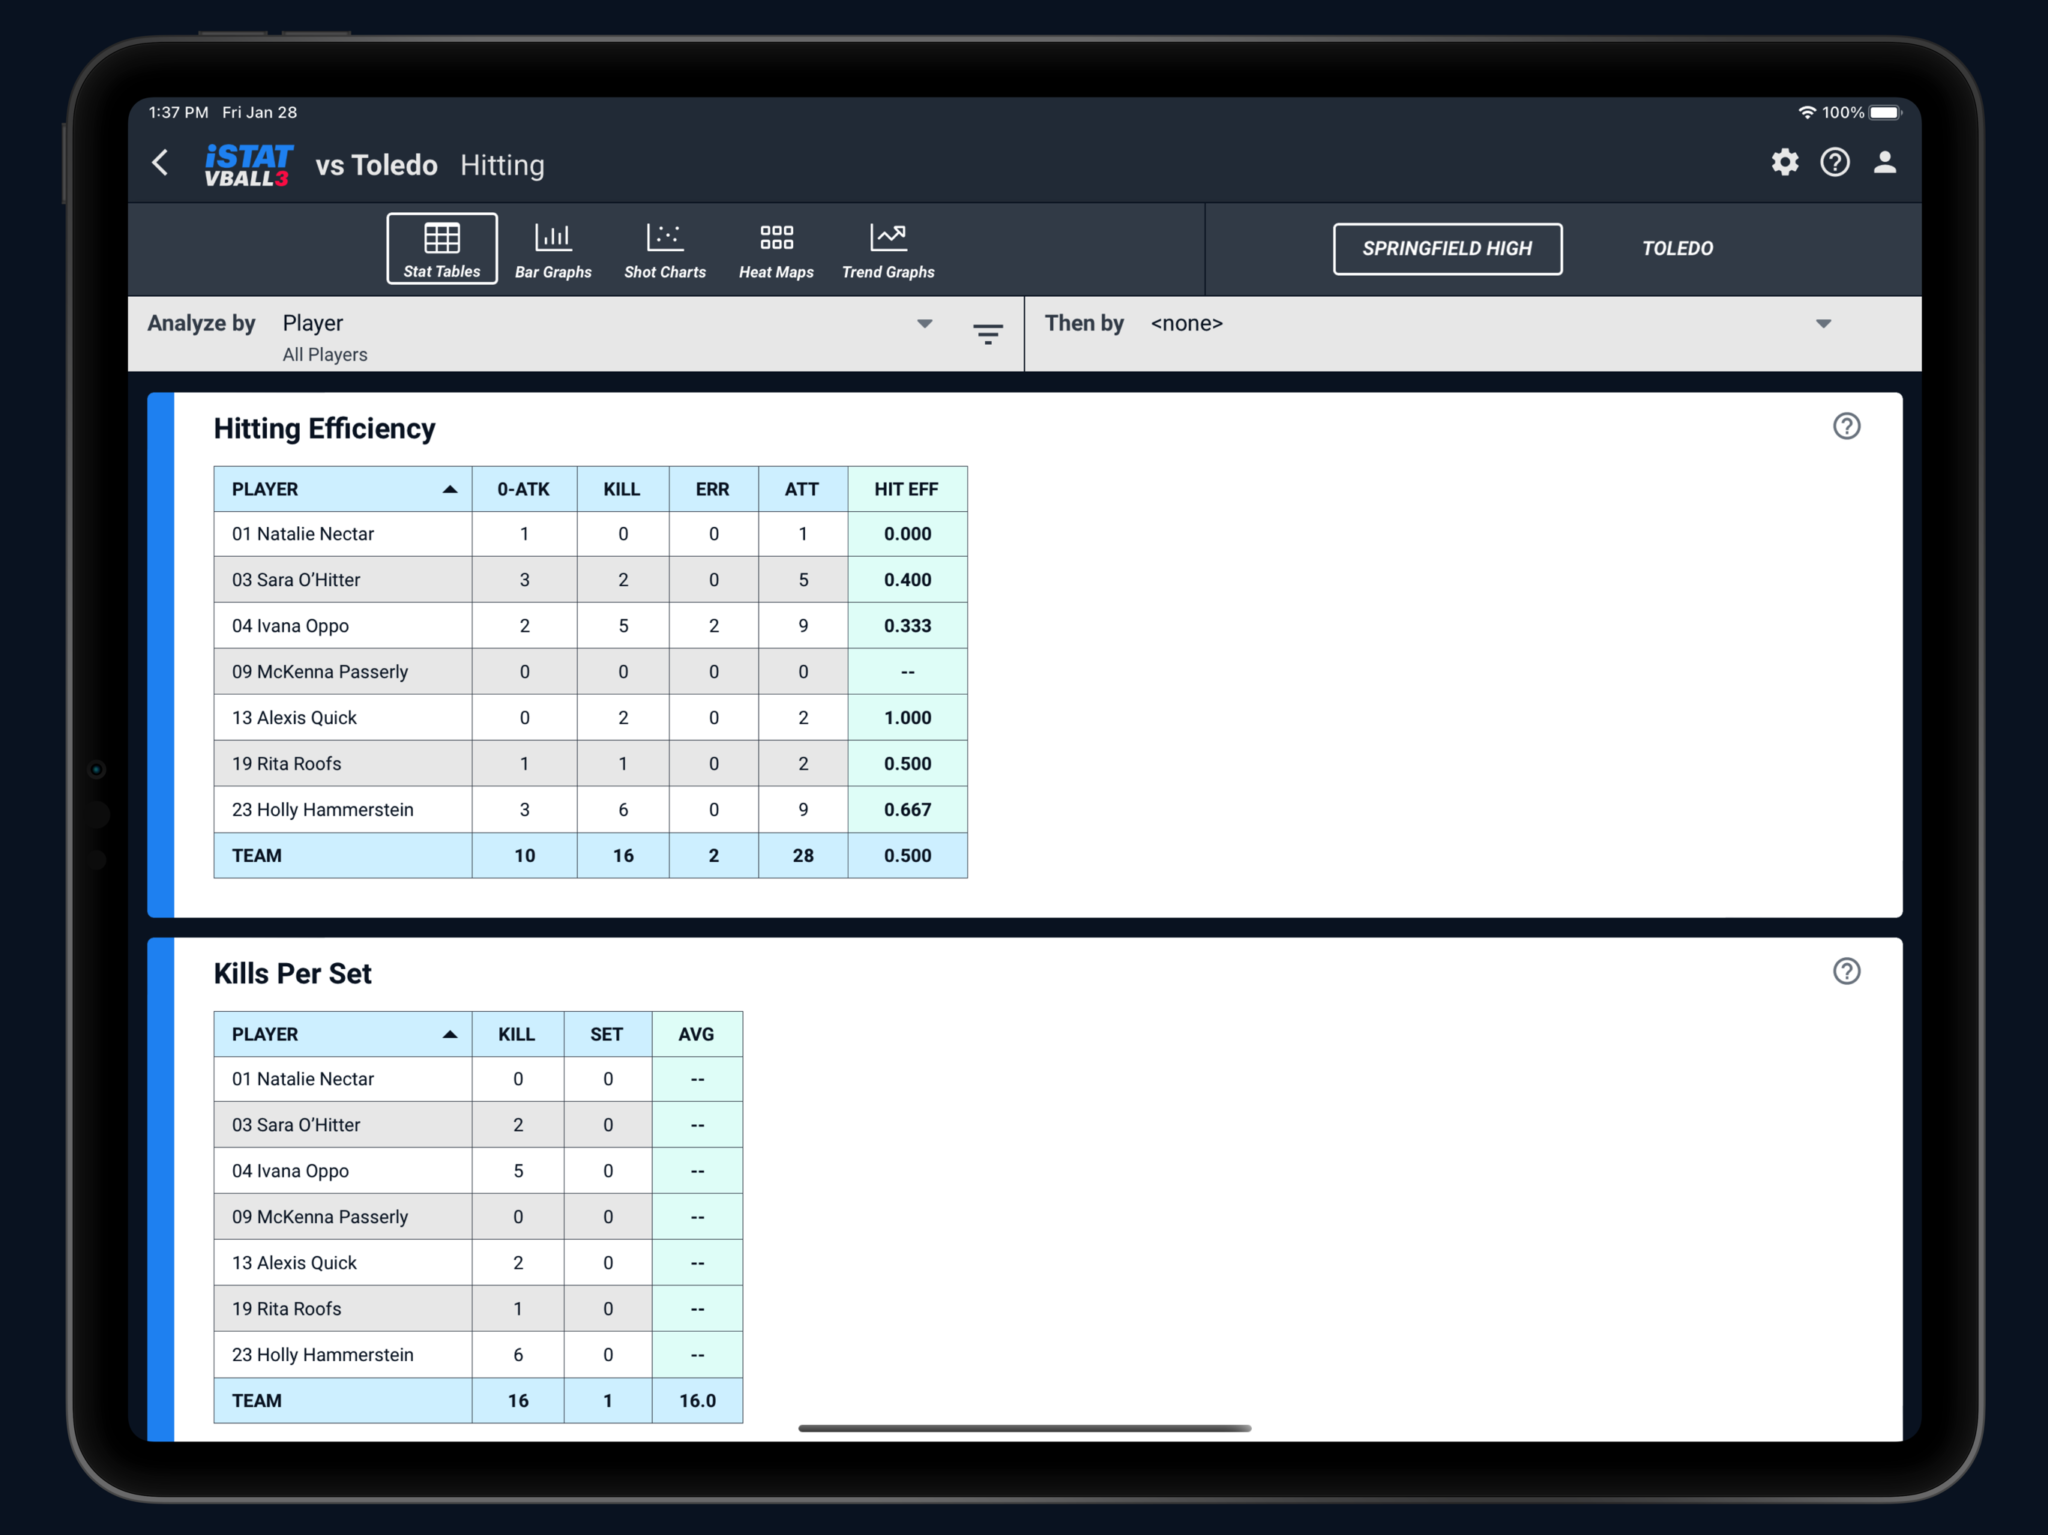Sort Hitting Efficiency by HIT EFF column
2048x1535 pixels.
(x=906, y=490)
